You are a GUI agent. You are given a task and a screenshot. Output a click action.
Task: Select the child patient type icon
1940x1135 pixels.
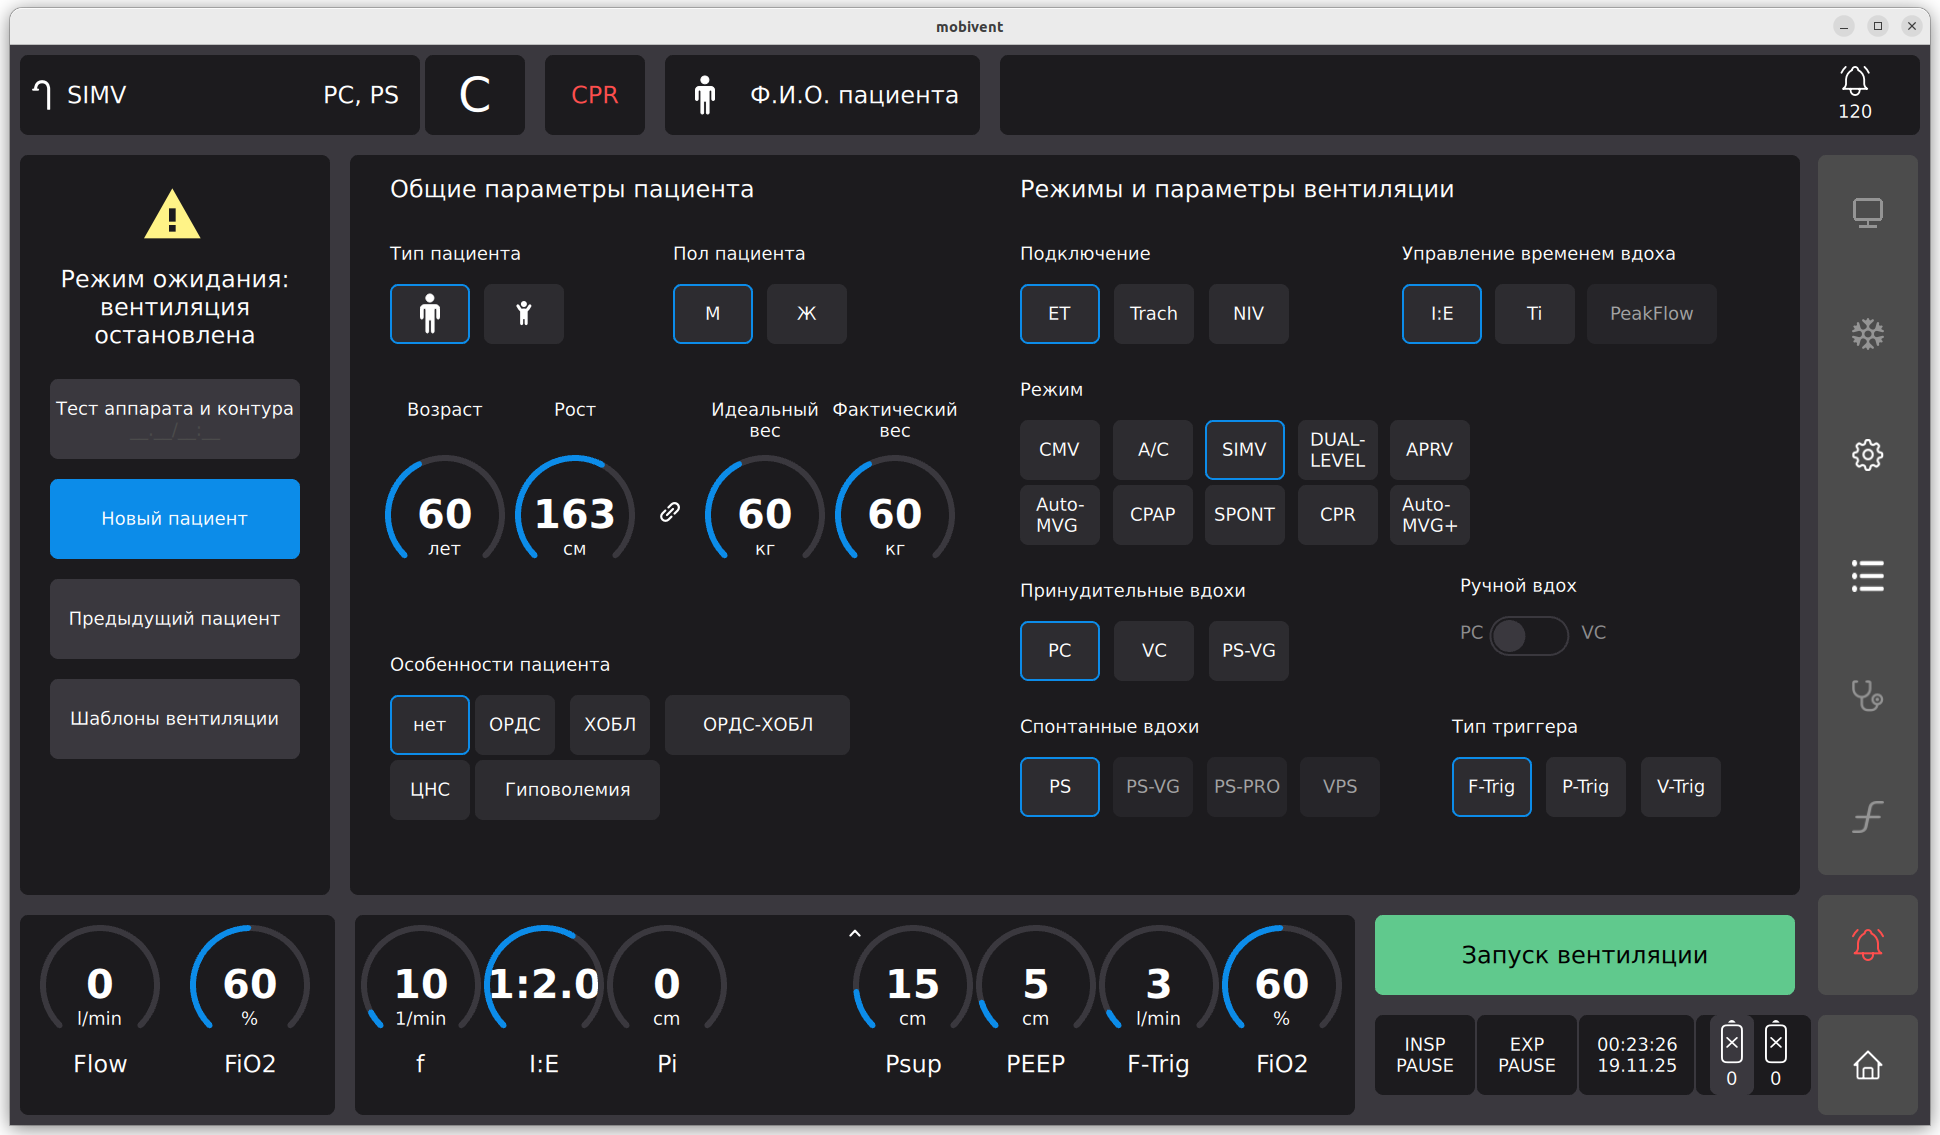pos(523,314)
